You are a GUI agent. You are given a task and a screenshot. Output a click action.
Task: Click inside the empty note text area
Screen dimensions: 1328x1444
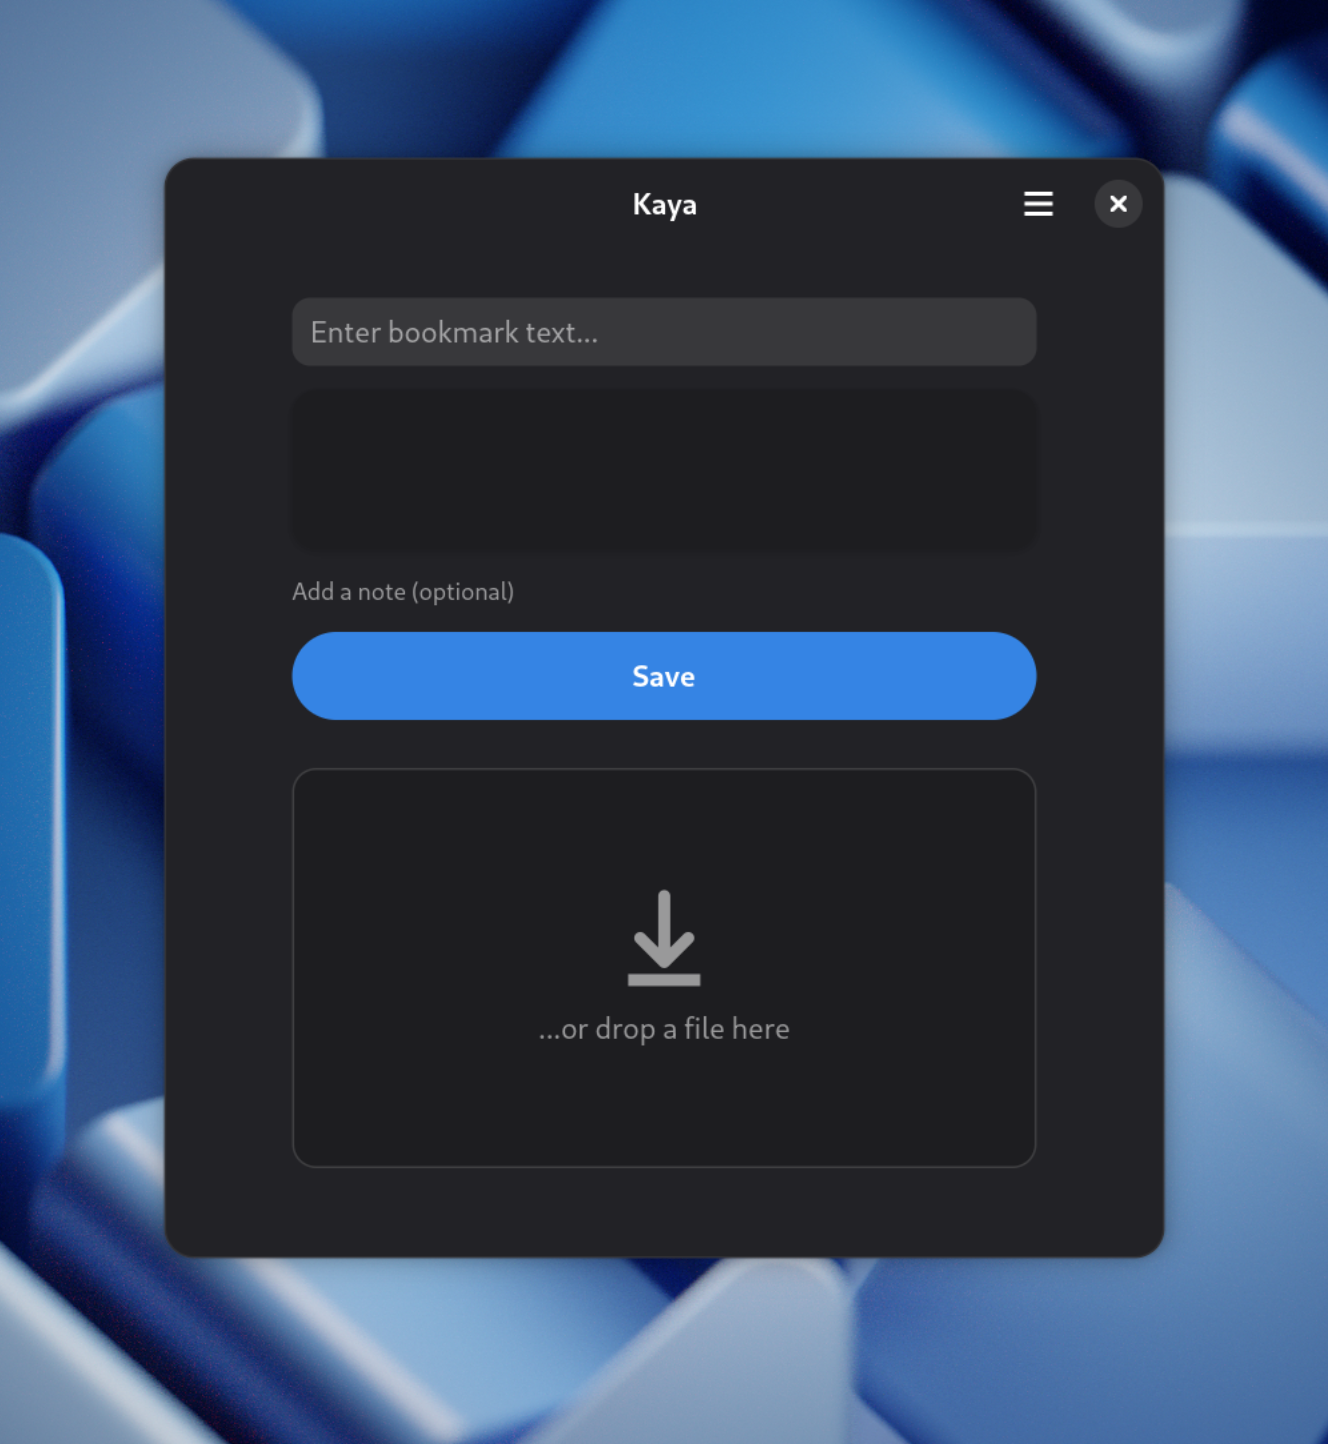click(663, 468)
